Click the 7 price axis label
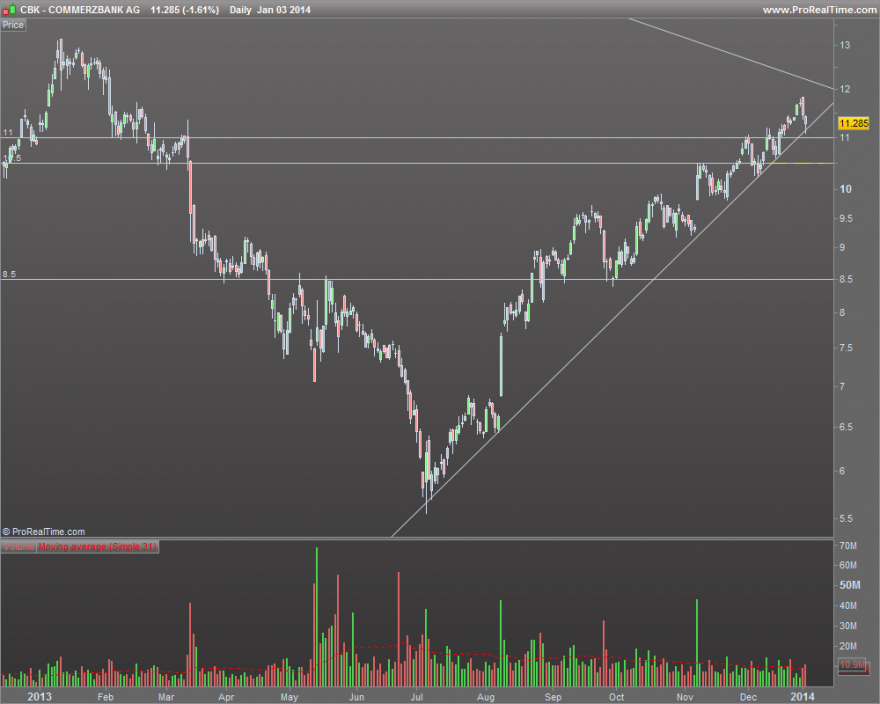This screenshot has width=880, height=704. (x=842, y=386)
